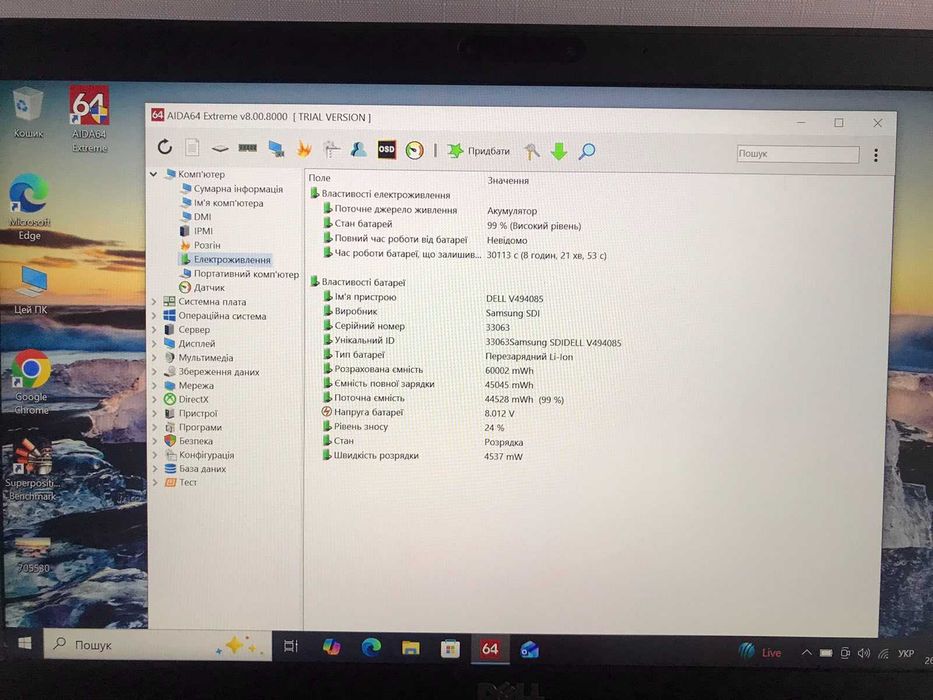933x700 pixels.
Task: Click the Google Chrome desktop shortcut
Action: coord(31,382)
